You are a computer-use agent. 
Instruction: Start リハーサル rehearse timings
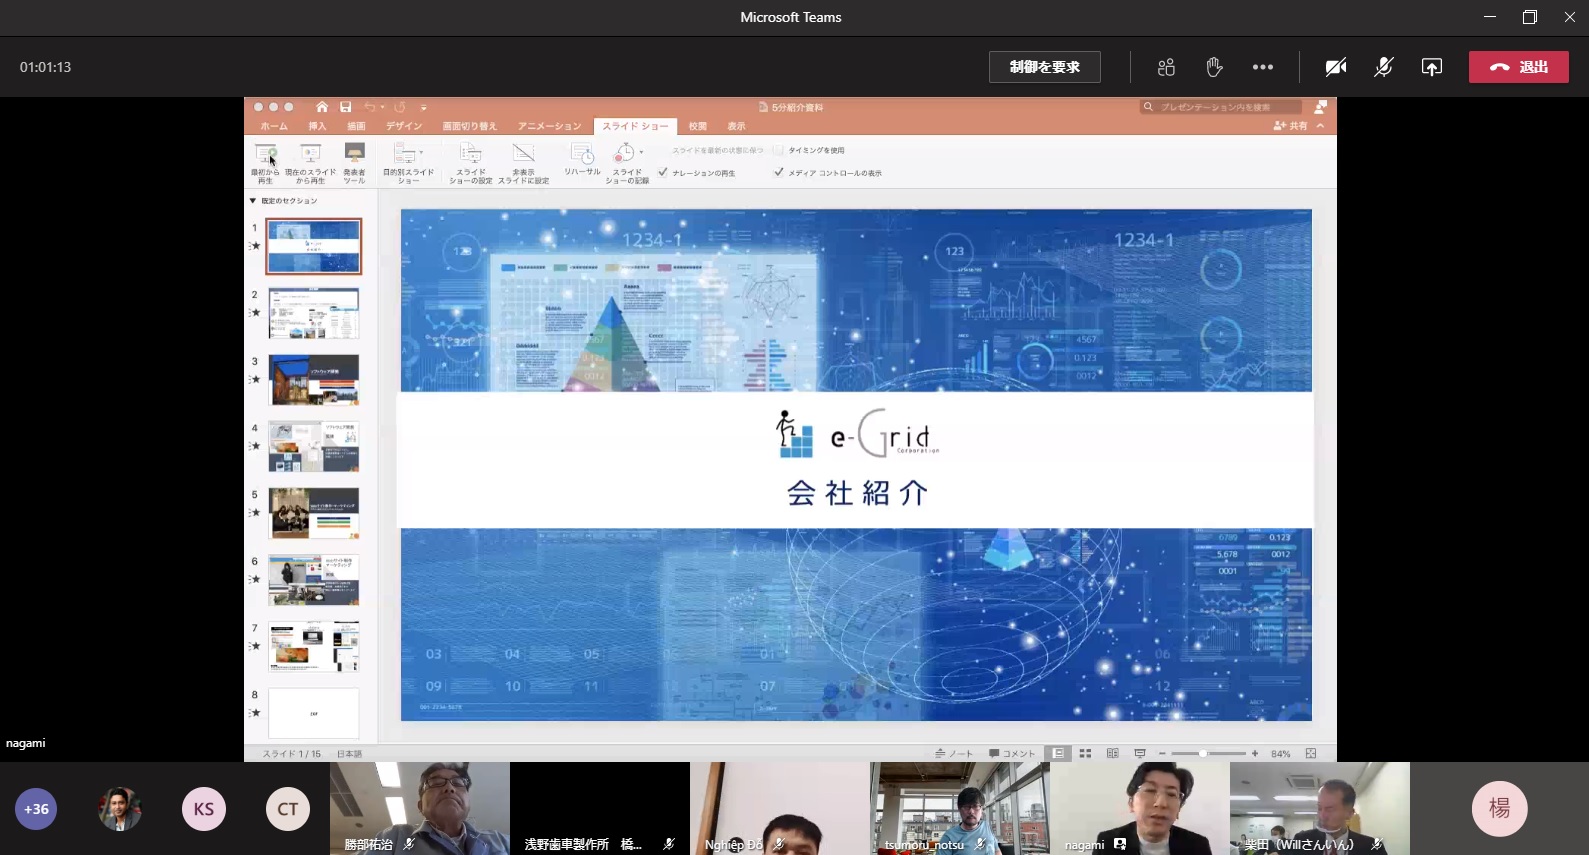click(582, 160)
